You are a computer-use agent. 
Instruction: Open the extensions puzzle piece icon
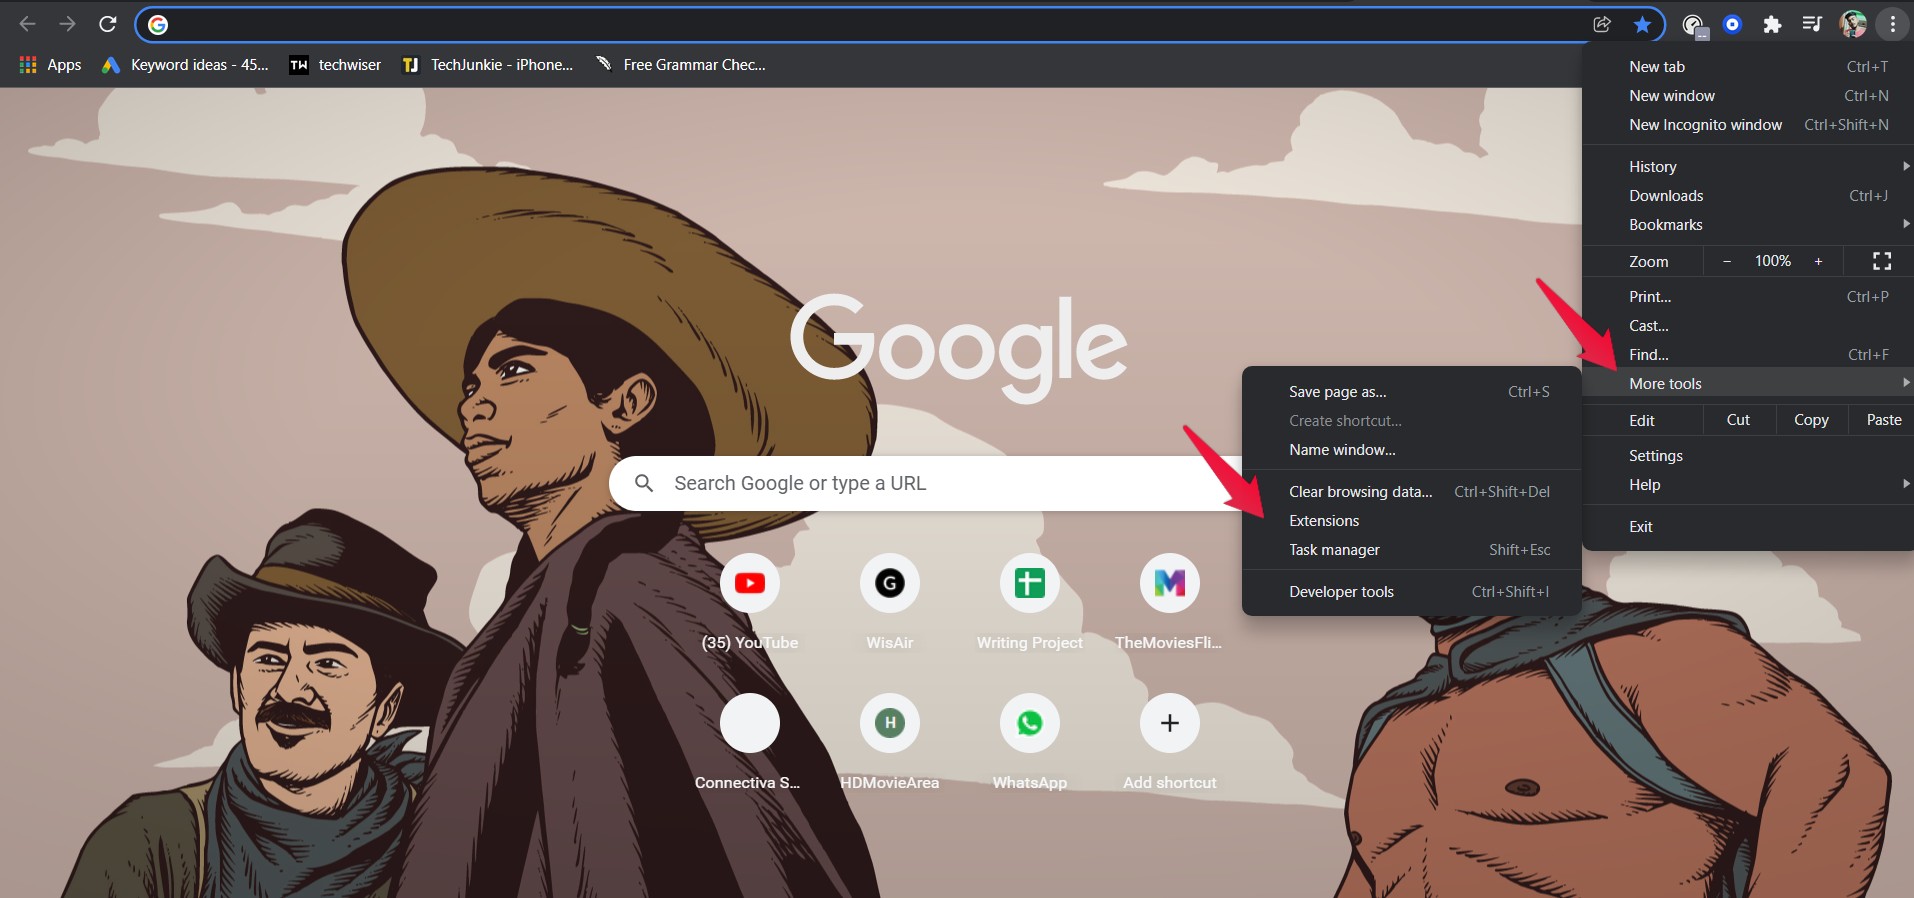(1772, 25)
